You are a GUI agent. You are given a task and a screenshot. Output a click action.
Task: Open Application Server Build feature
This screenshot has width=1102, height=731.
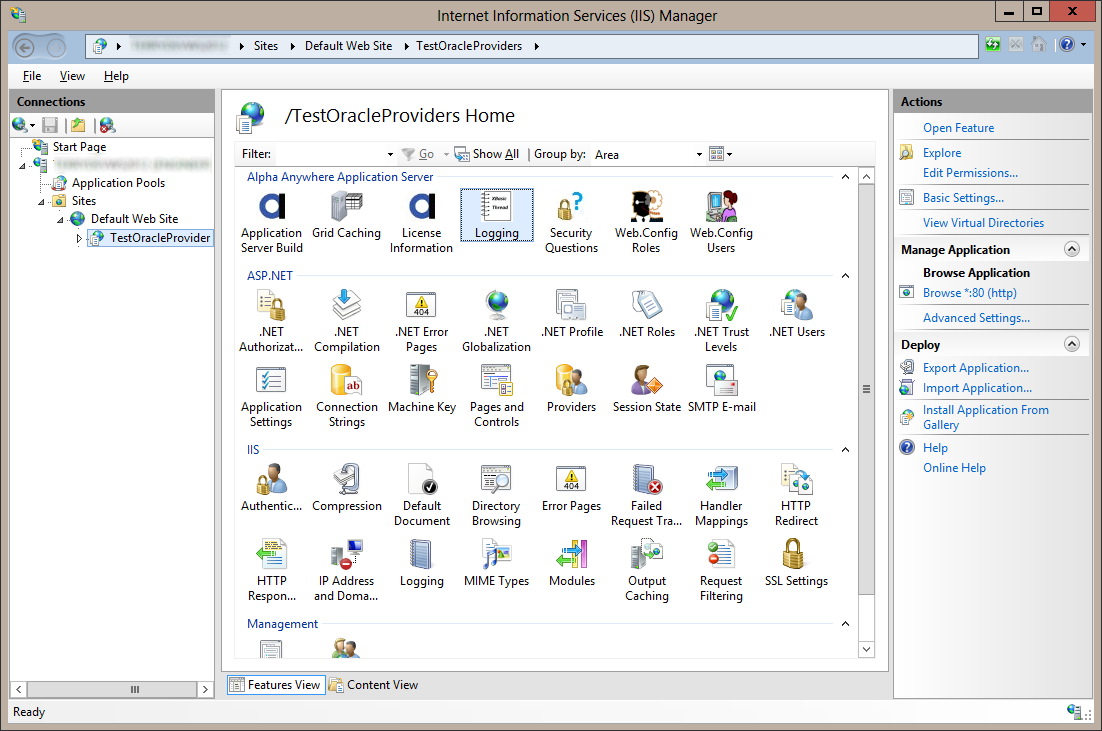click(x=271, y=222)
